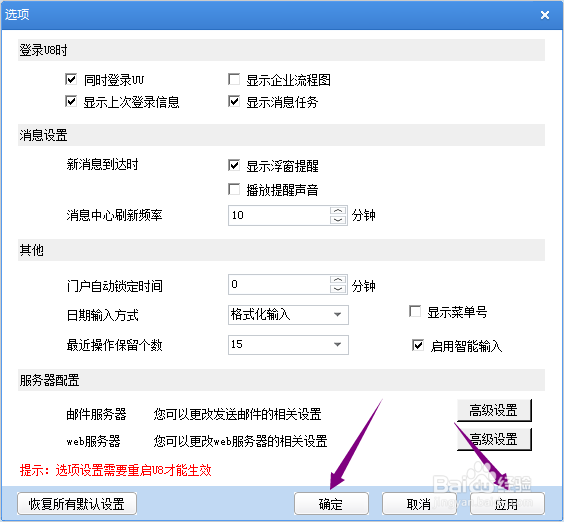Click the red 提示 restart notice text
The width and height of the screenshot is (564, 522).
pos(115,470)
